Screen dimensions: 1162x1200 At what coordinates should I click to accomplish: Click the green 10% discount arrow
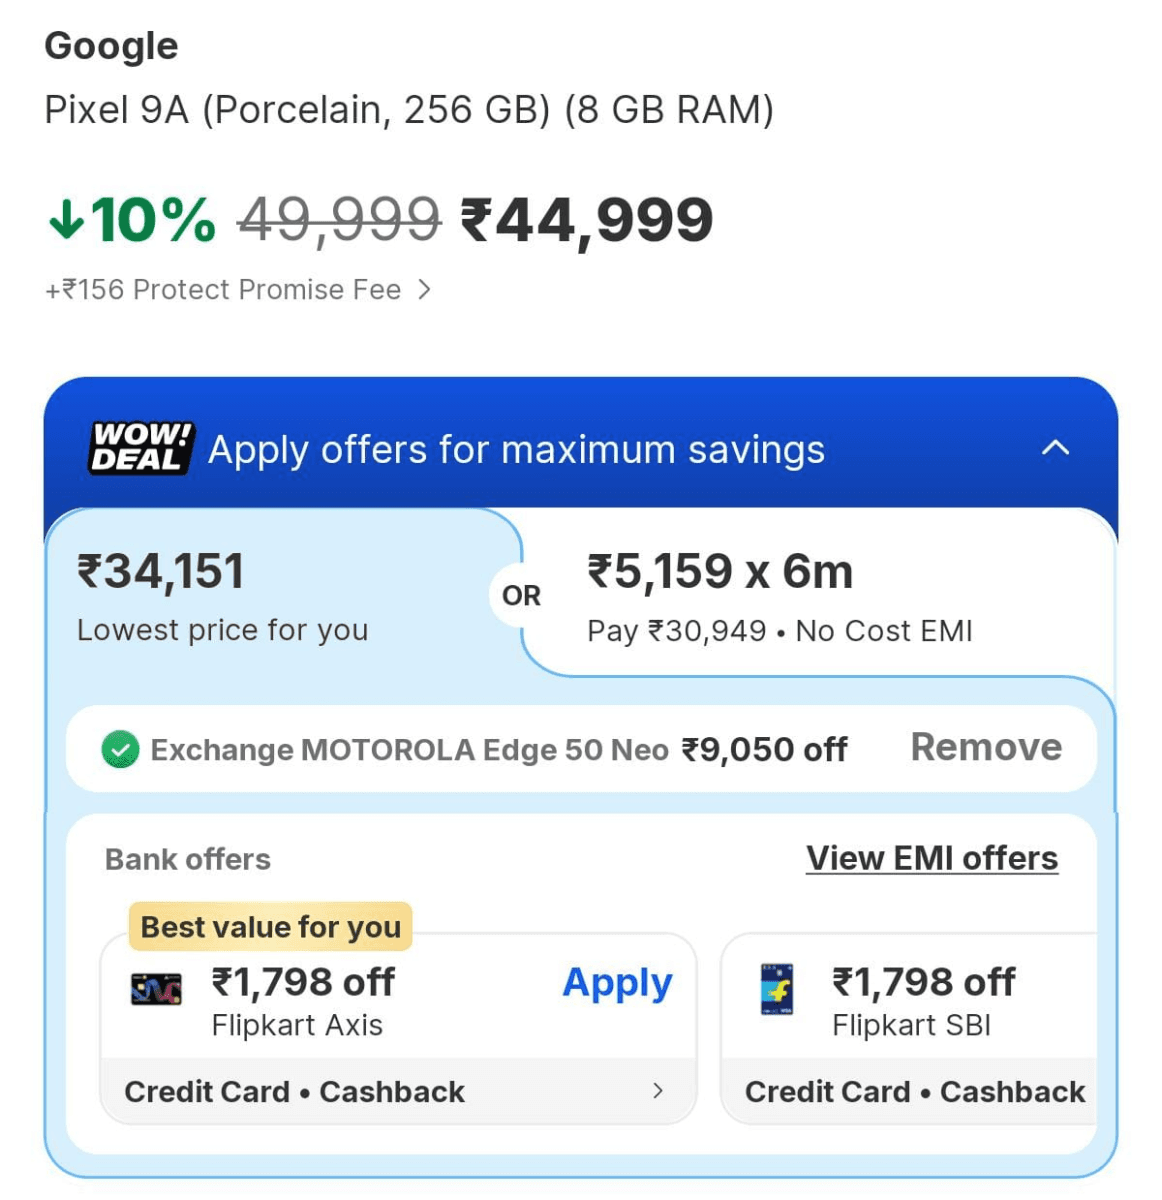point(66,219)
